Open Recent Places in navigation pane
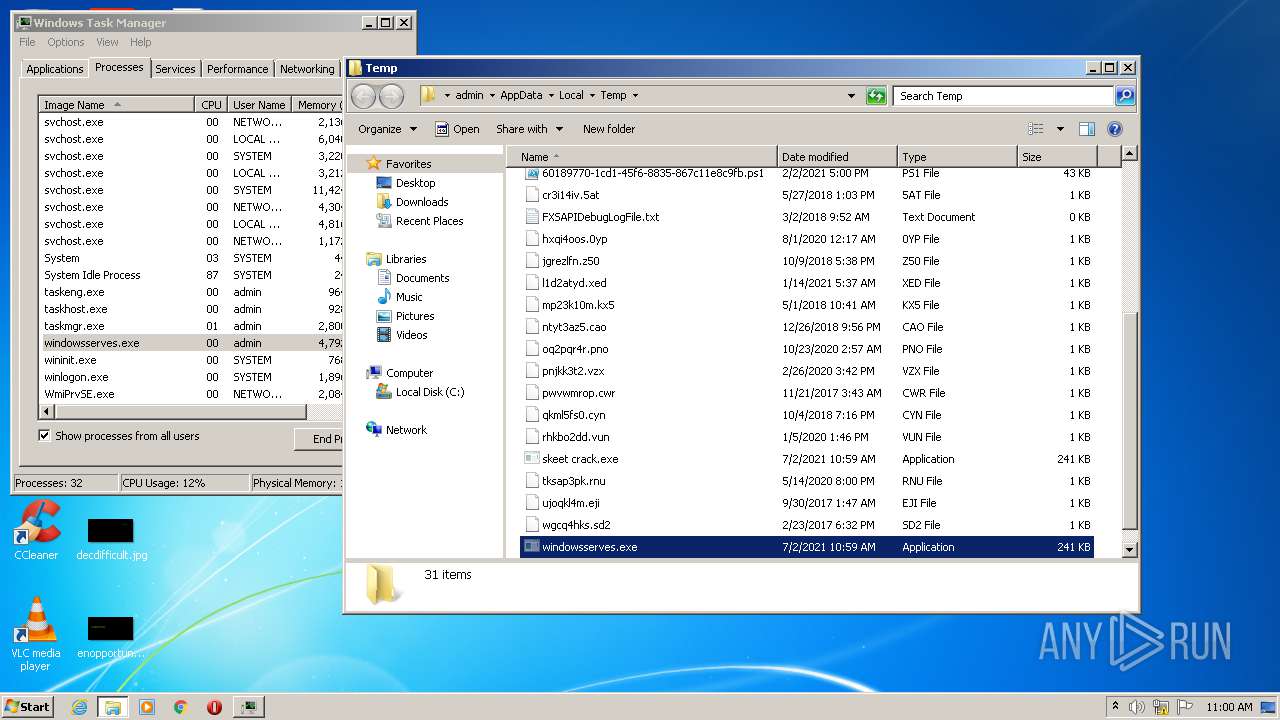1280x720 pixels. click(429, 221)
